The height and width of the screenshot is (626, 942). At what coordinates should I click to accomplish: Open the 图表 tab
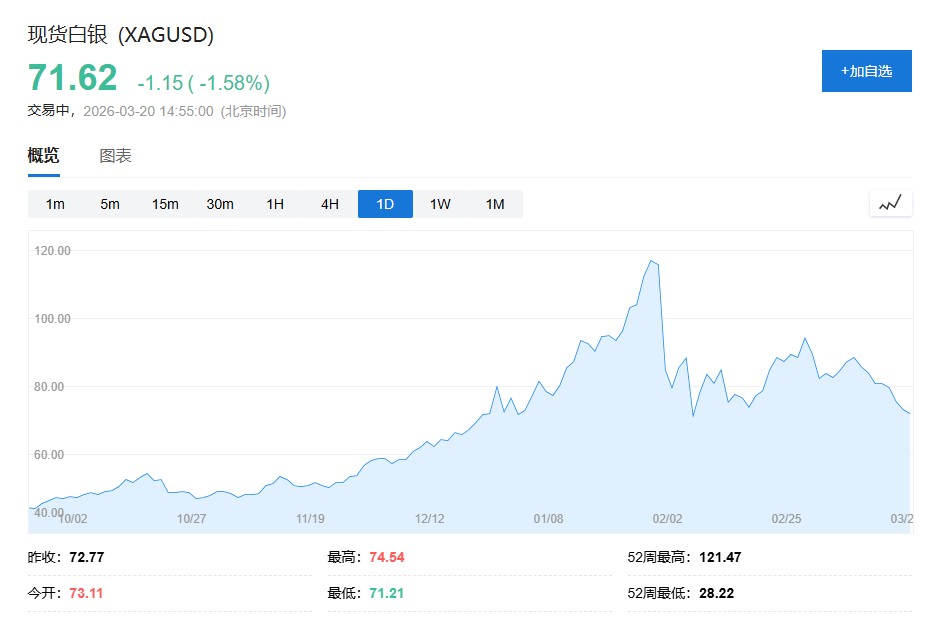[115, 156]
